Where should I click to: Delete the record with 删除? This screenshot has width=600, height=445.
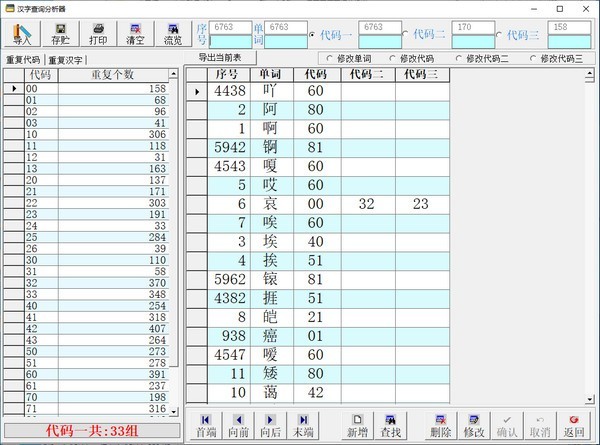441,426
